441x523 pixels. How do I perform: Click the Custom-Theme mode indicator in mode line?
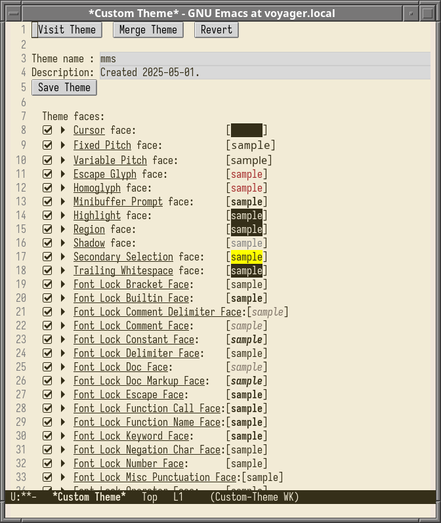[255, 497]
